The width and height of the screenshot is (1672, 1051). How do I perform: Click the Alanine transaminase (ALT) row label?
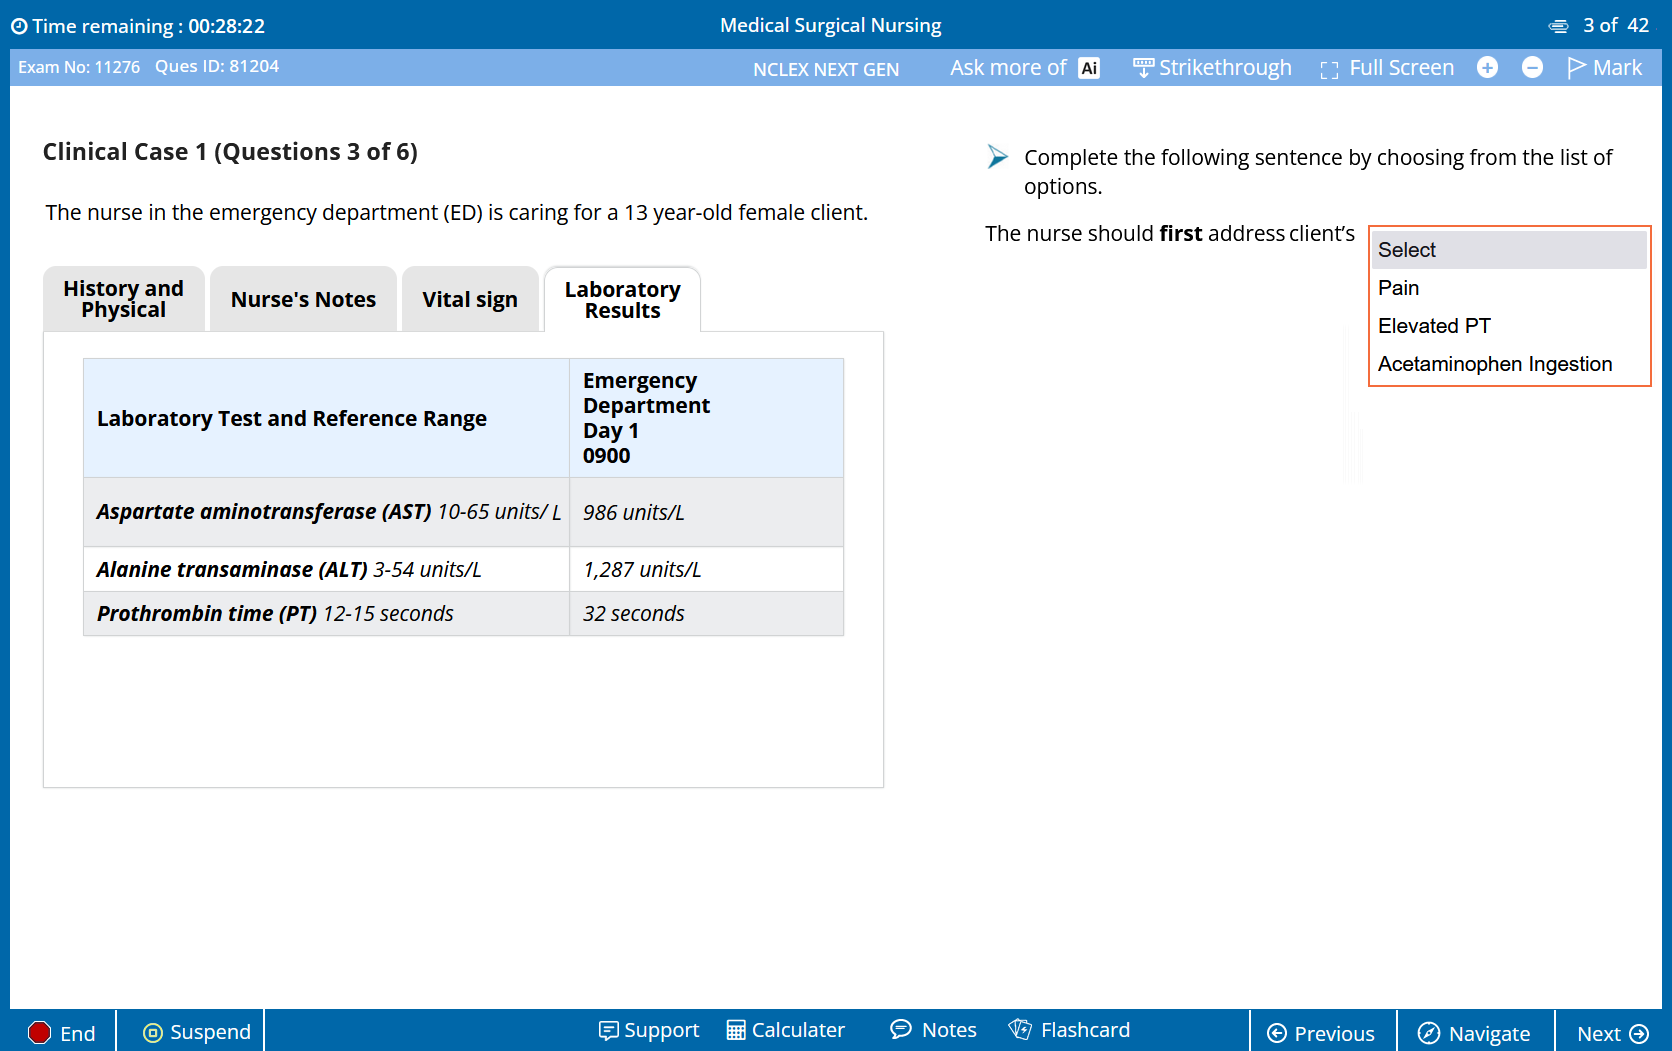[289, 569]
